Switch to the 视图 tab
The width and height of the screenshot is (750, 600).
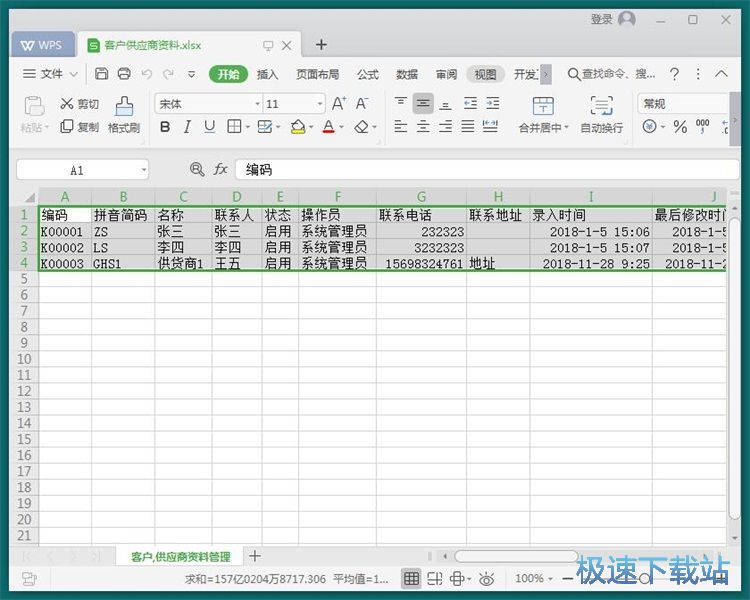(x=485, y=75)
